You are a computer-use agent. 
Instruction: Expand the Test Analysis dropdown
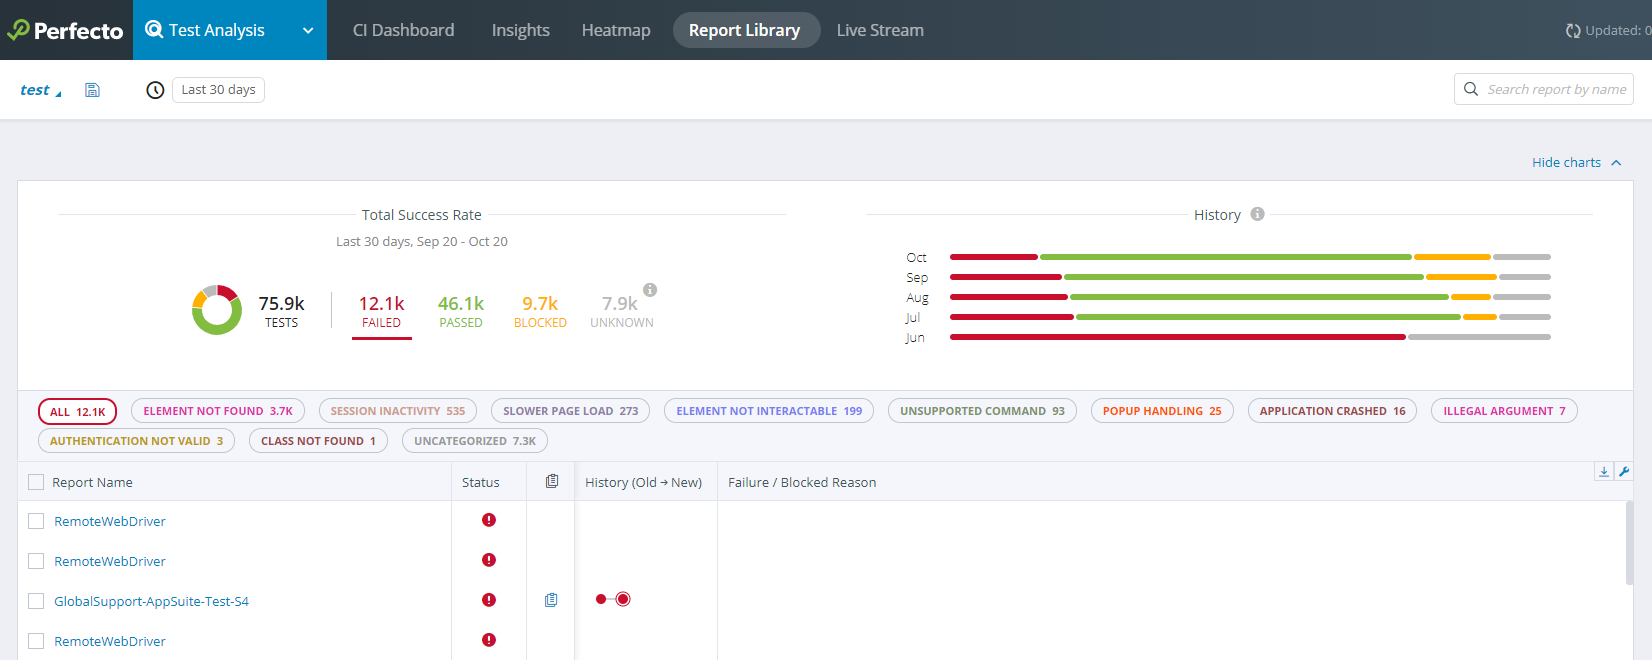coord(308,30)
